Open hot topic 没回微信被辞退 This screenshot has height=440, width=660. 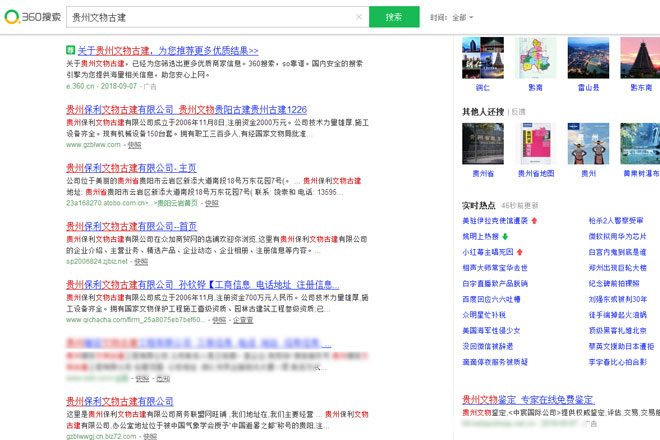point(488,347)
